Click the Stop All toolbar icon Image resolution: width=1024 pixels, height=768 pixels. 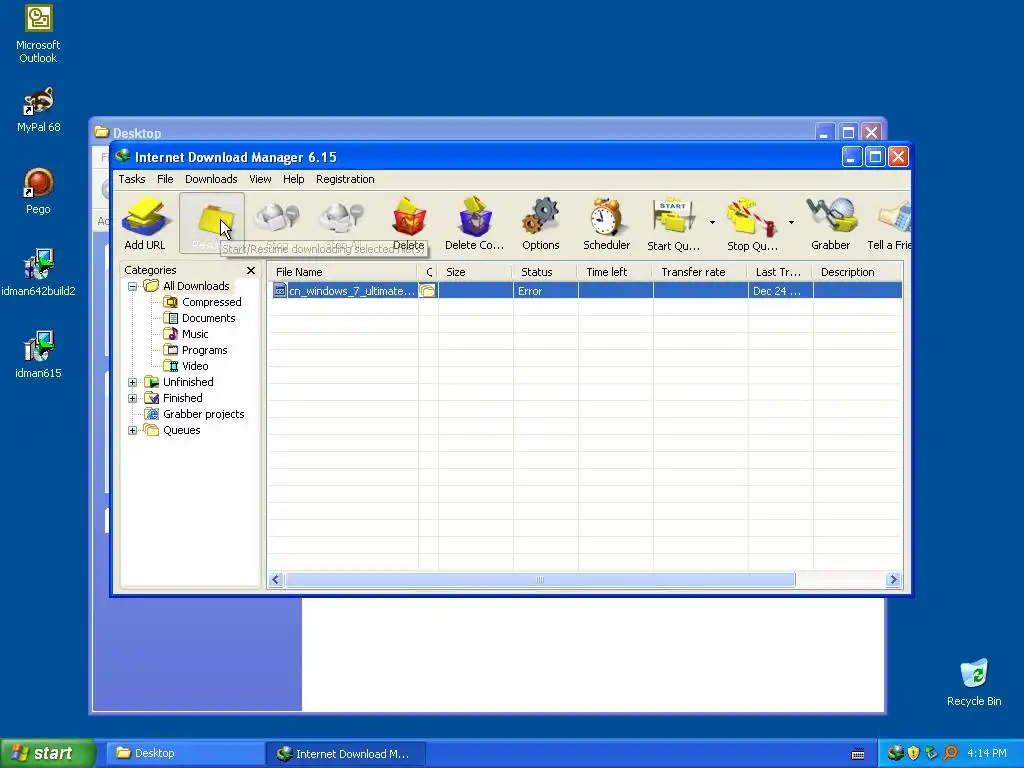coord(343,223)
